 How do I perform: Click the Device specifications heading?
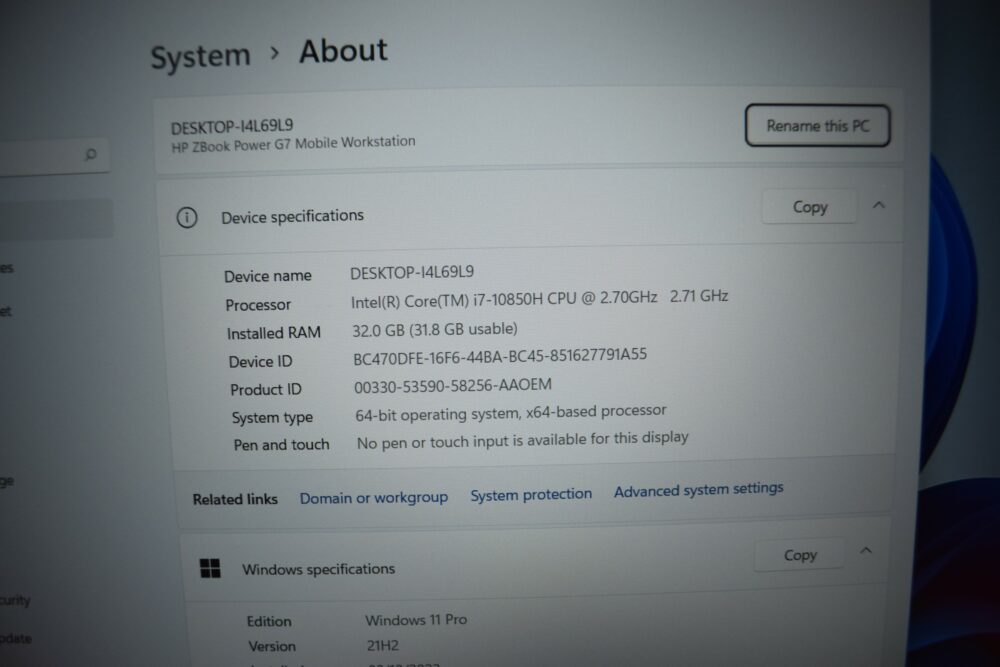pyautogui.click(x=292, y=217)
